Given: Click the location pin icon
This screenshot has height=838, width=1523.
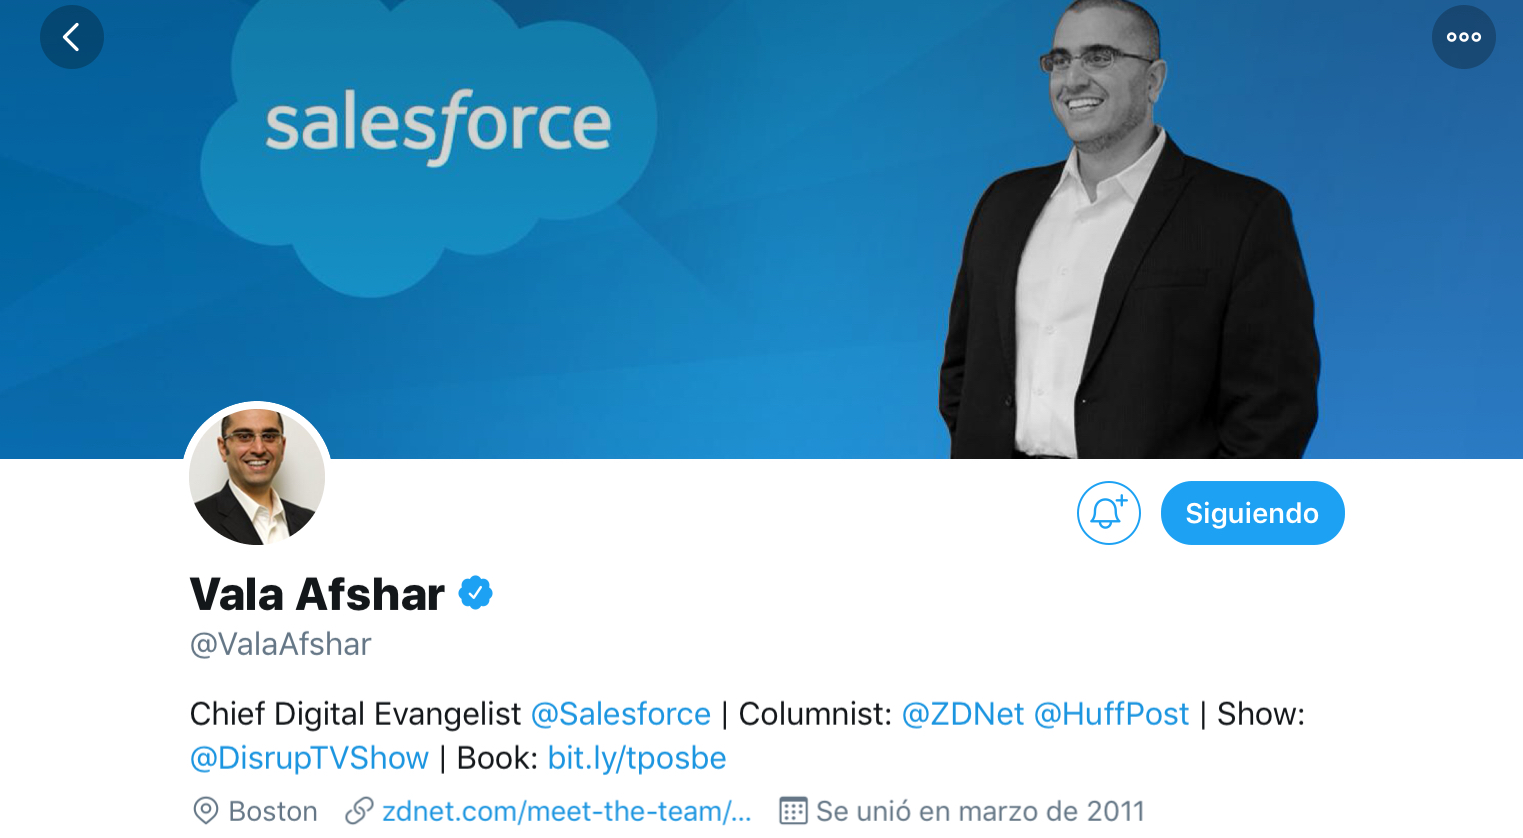Looking at the screenshot, I should click(x=205, y=810).
